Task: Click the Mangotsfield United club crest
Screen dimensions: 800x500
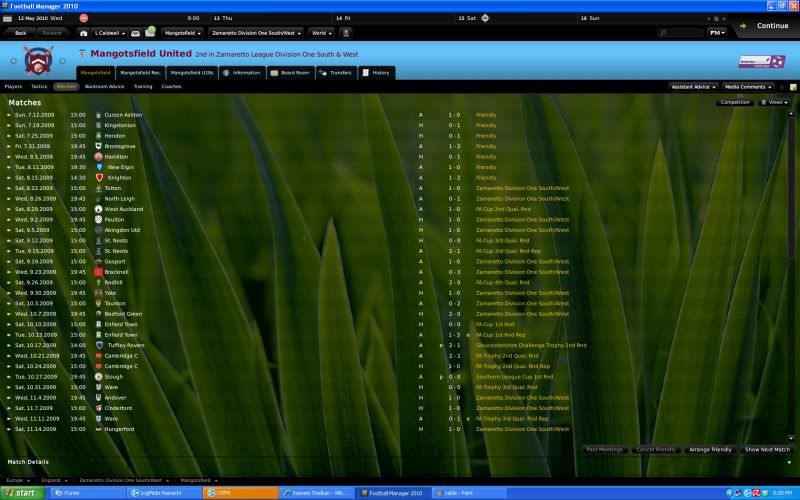Action: click(x=38, y=60)
